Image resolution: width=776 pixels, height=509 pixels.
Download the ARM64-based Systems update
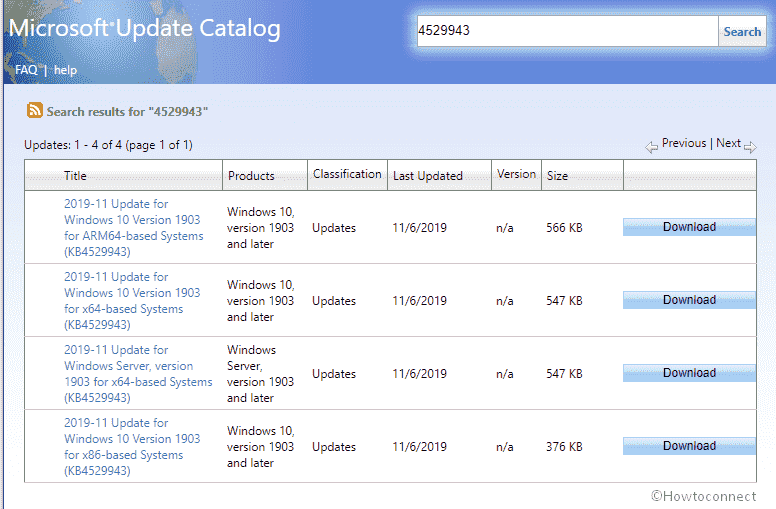[x=689, y=227]
